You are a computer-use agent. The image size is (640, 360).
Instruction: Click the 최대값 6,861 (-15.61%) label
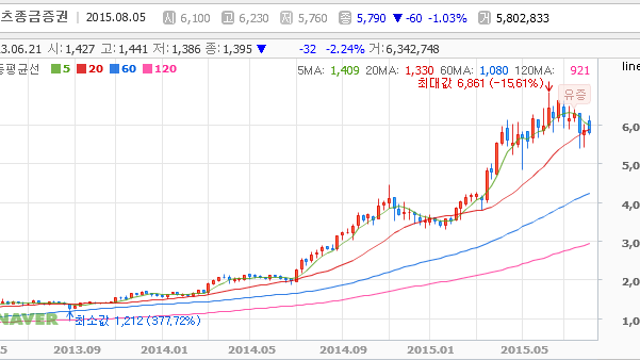(481, 83)
